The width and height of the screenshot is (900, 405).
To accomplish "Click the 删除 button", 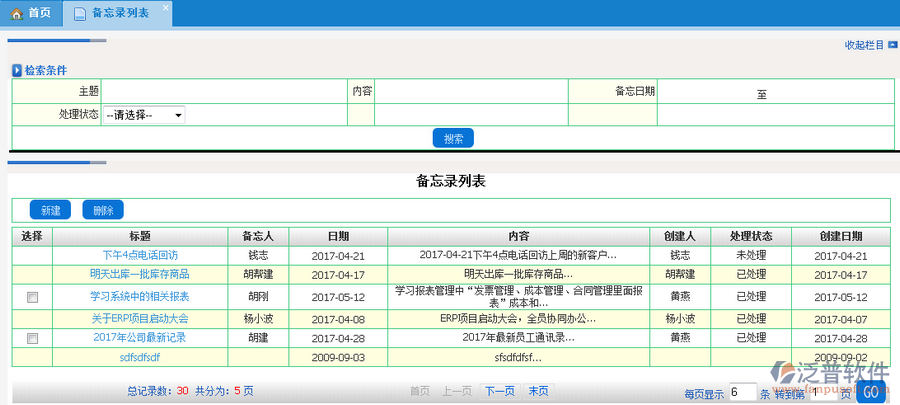I will [103, 210].
